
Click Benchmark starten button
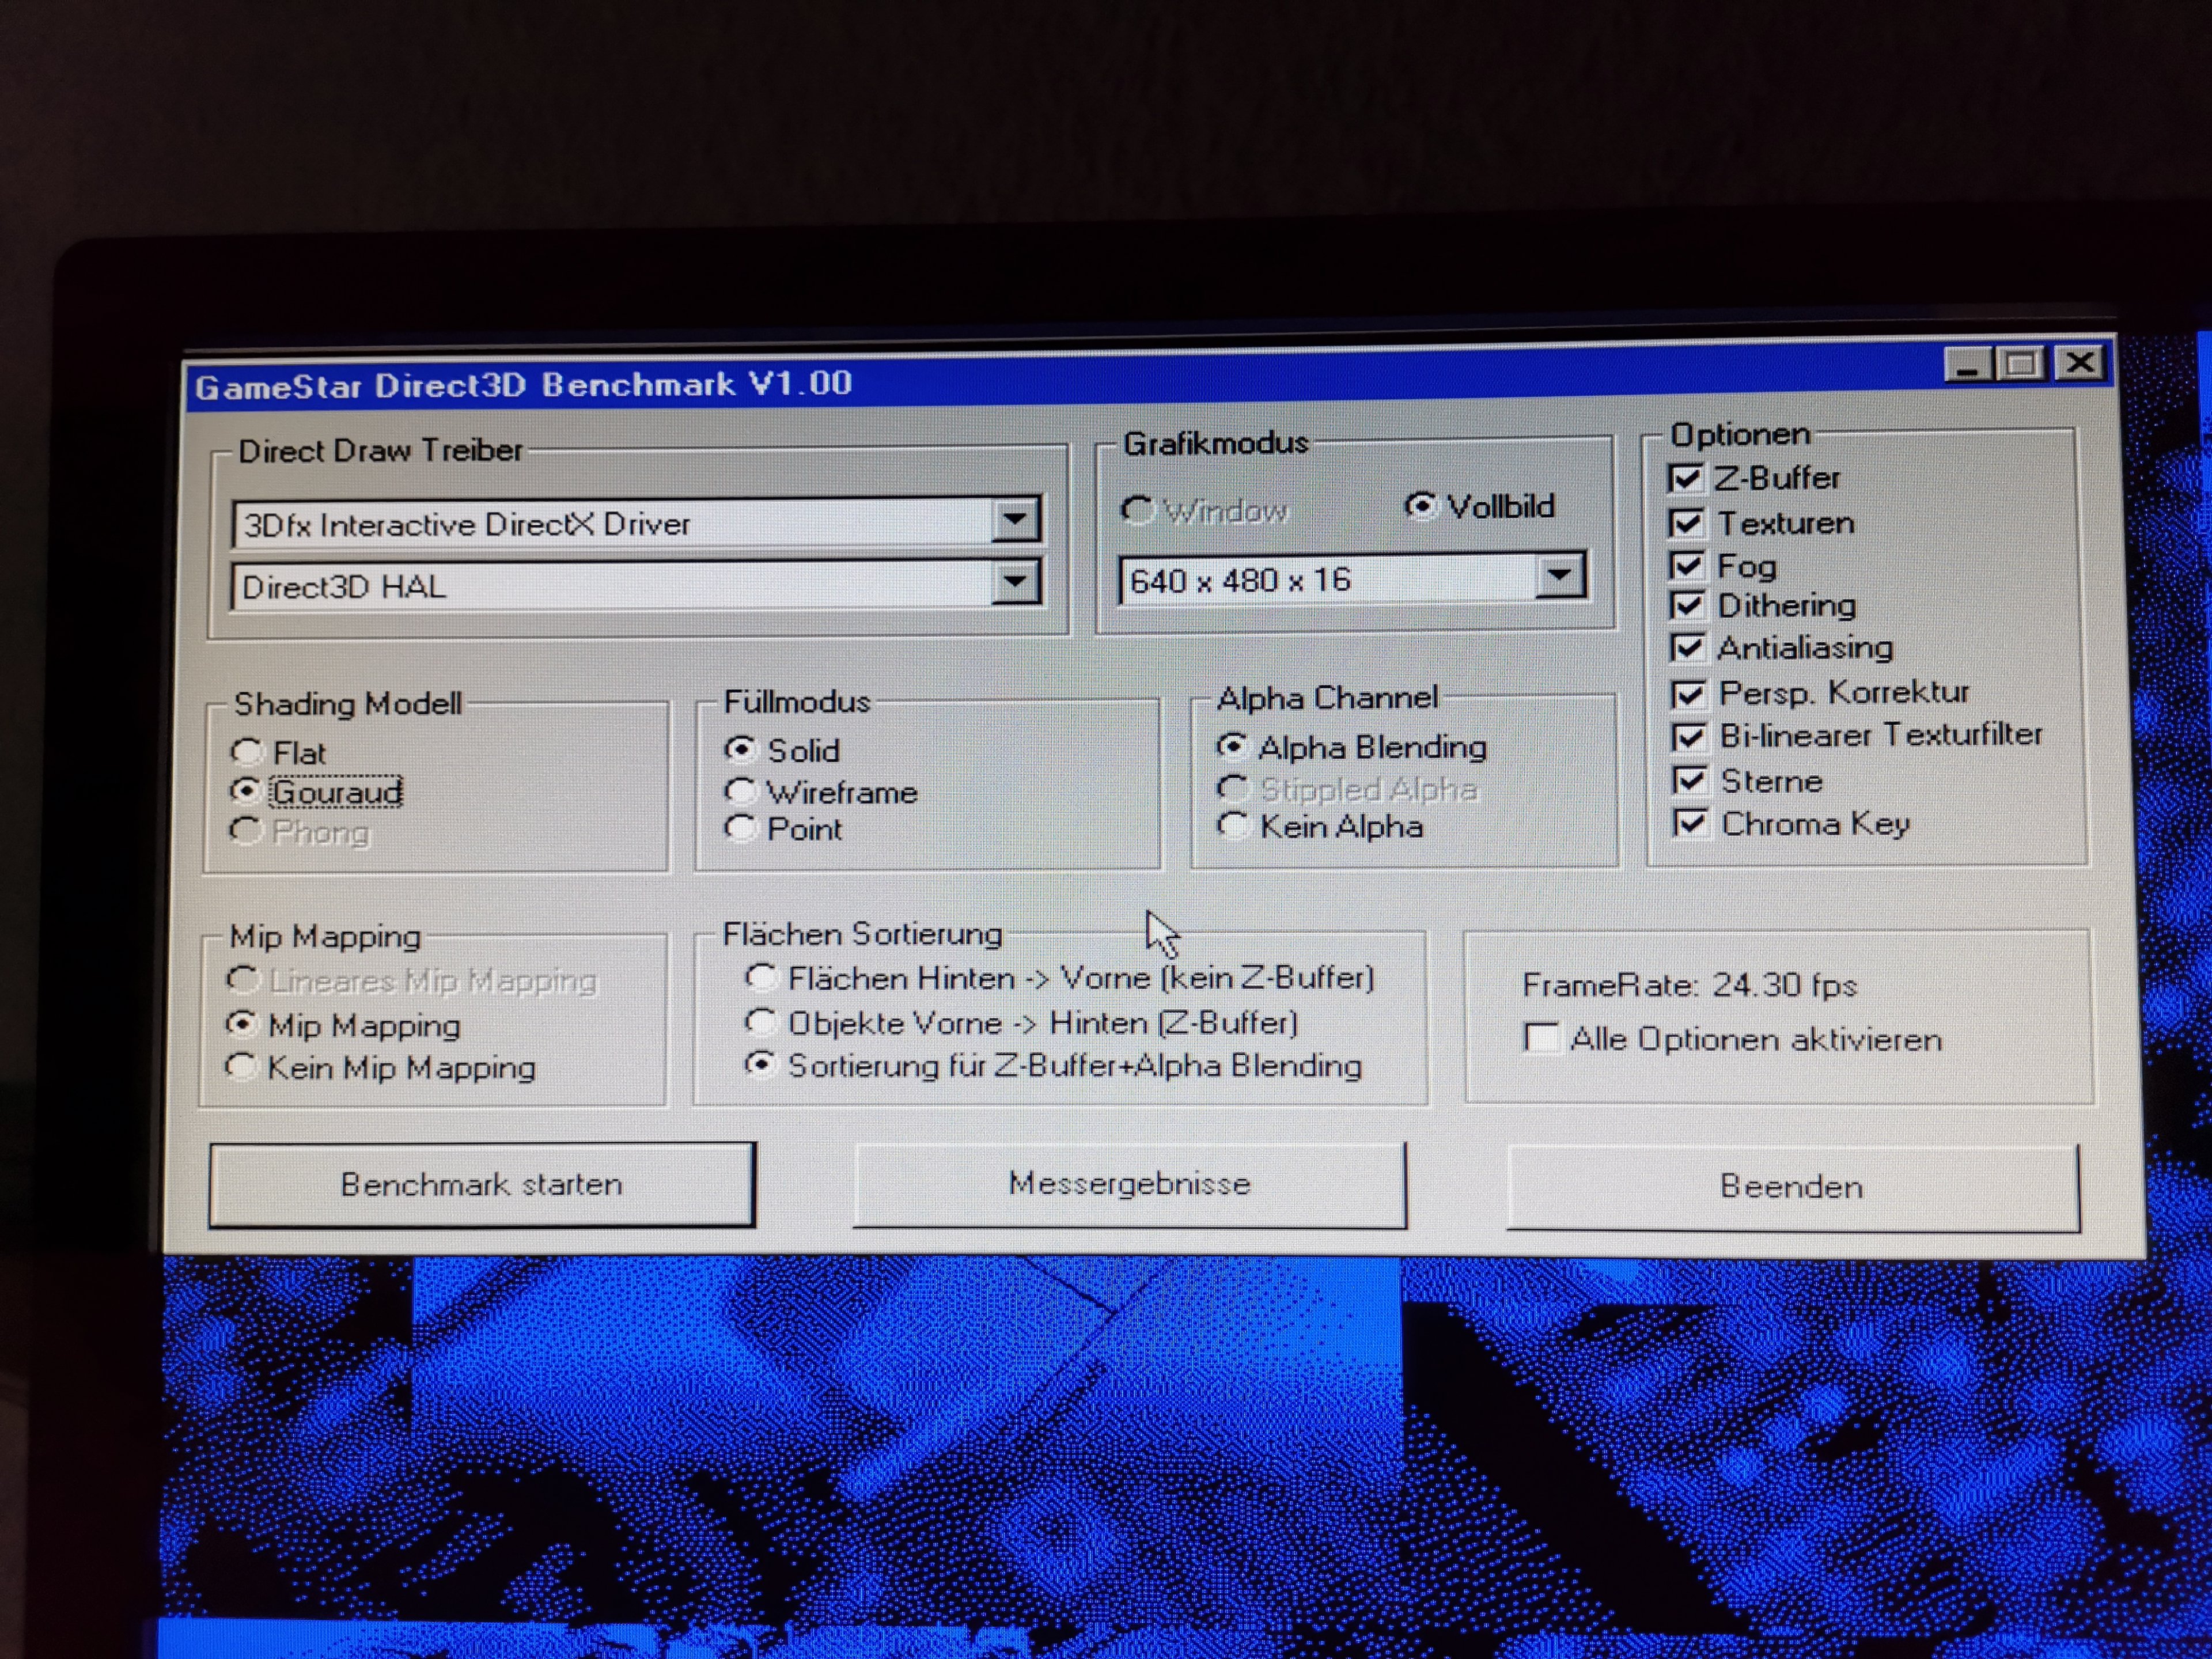coord(481,1185)
